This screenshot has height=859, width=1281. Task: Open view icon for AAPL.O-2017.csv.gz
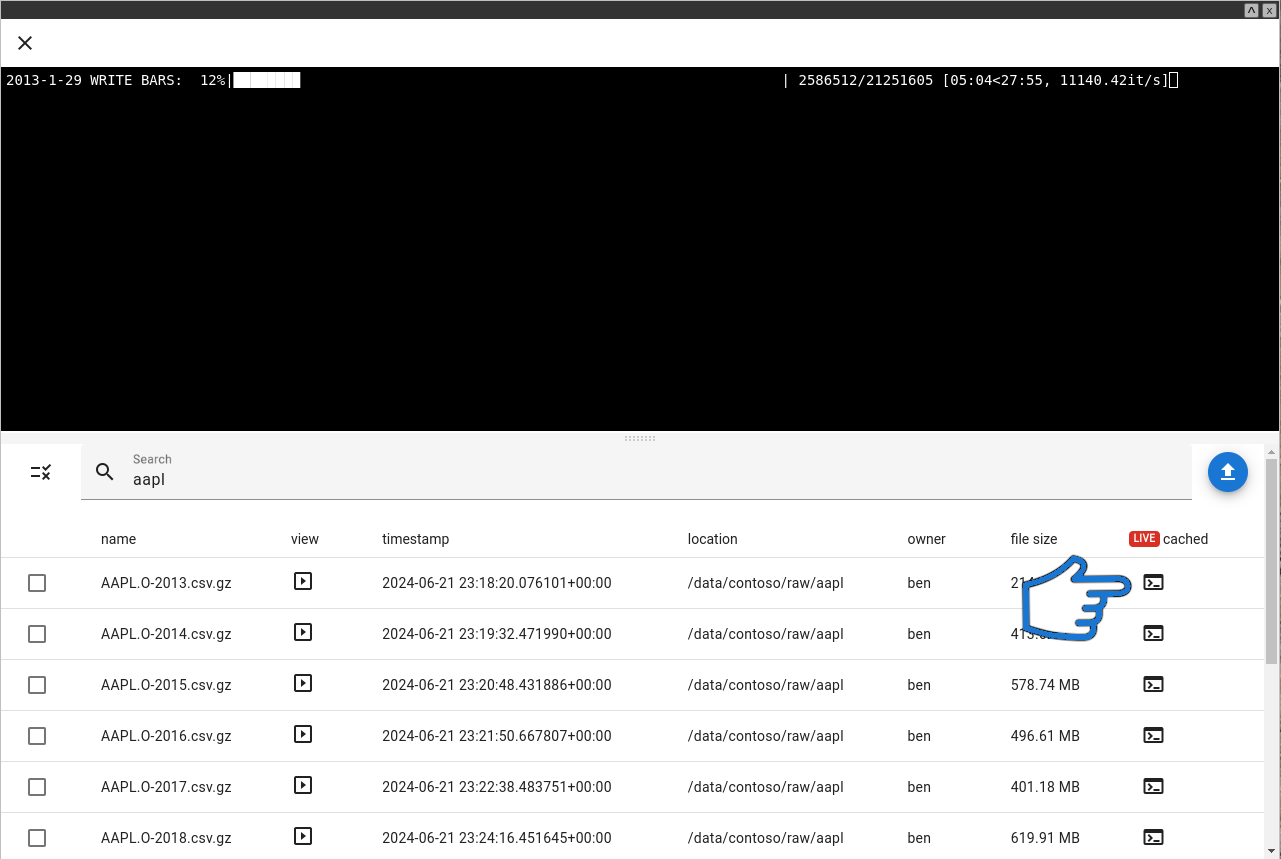pos(303,786)
